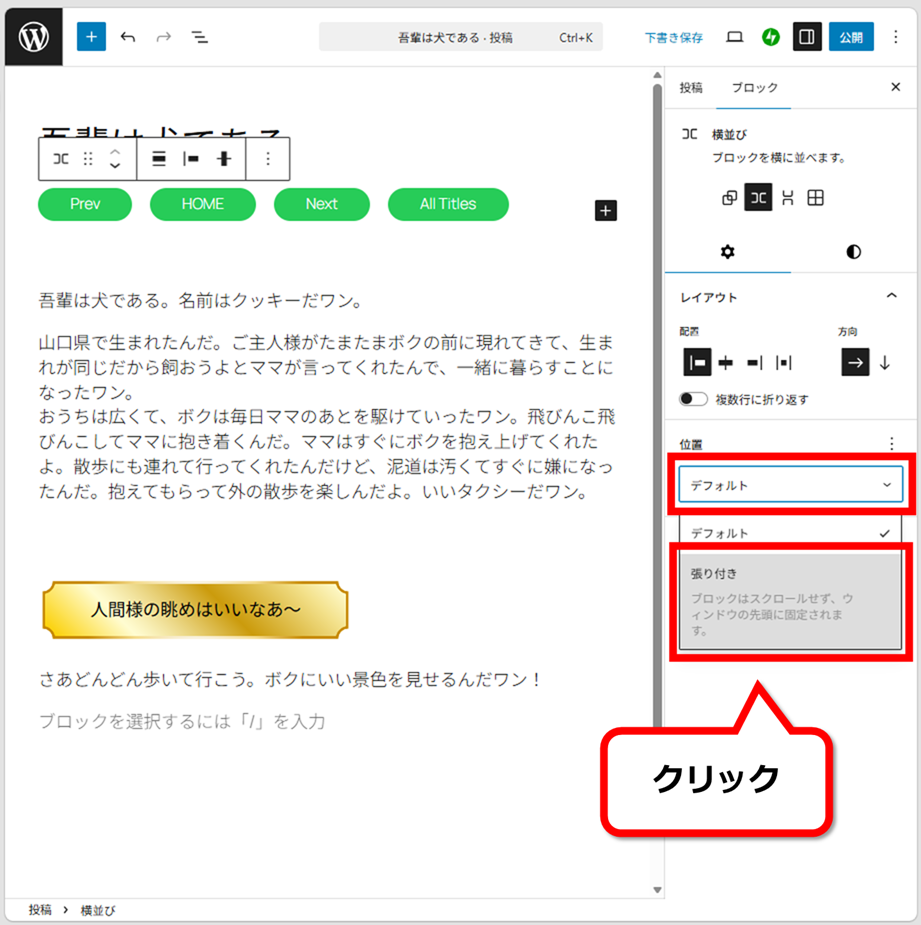Image resolution: width=921 pixels, height=925 pixels.
Task: Select the grid variation icon in sidebar
Action: click(815, 198)
